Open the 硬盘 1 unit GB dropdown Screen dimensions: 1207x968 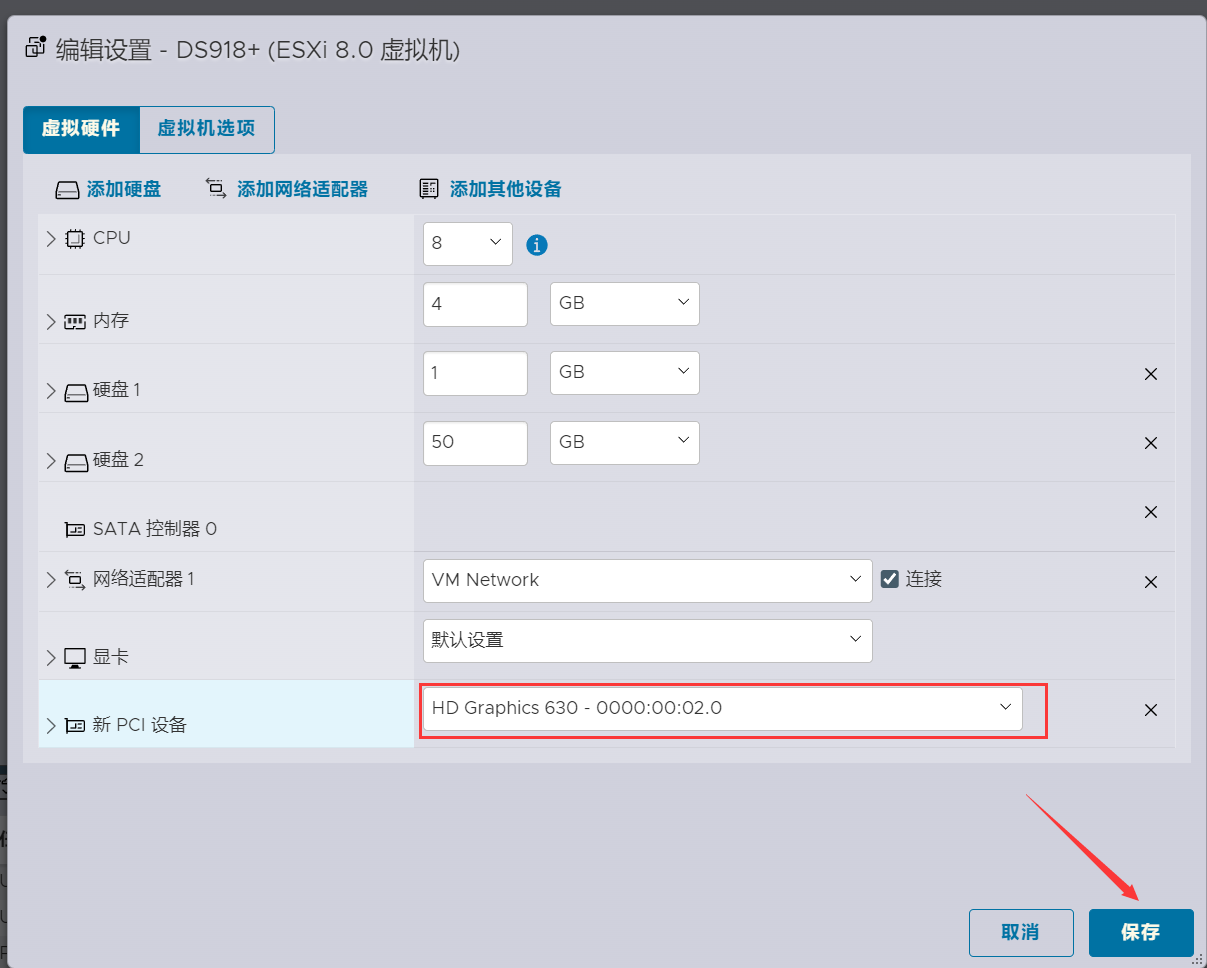[625, 373]
